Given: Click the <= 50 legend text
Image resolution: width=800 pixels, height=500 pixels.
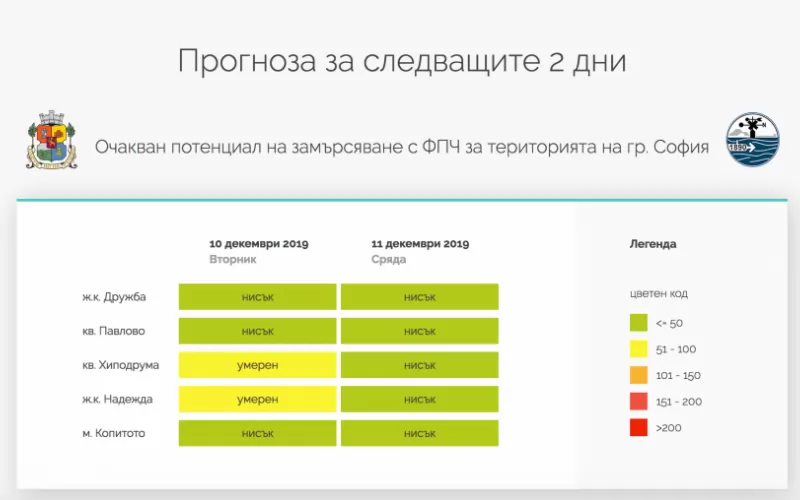Looking at the screenshot, I should 669,323.
